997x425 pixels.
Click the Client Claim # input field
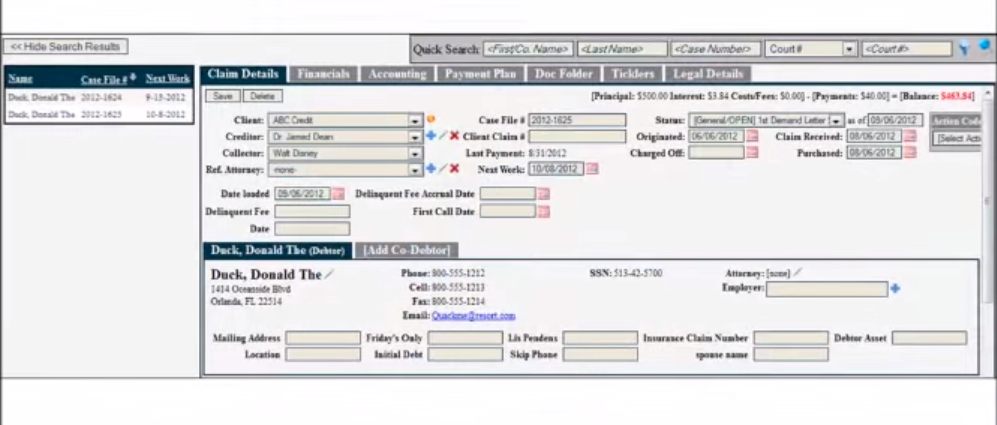pyautogui.click(x=577, y=136)
